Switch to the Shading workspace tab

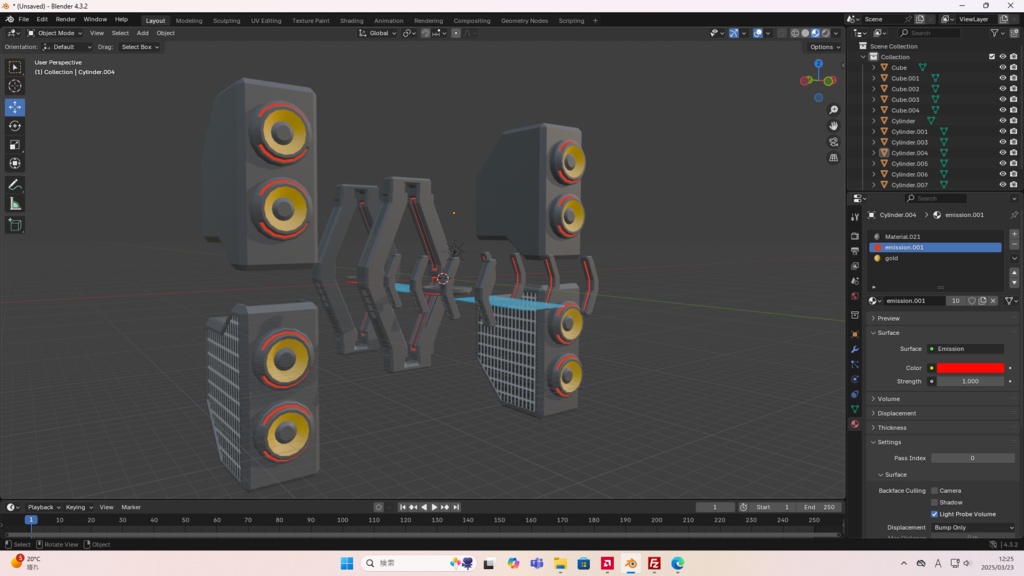pyautogui.click(x=351, y=21)
